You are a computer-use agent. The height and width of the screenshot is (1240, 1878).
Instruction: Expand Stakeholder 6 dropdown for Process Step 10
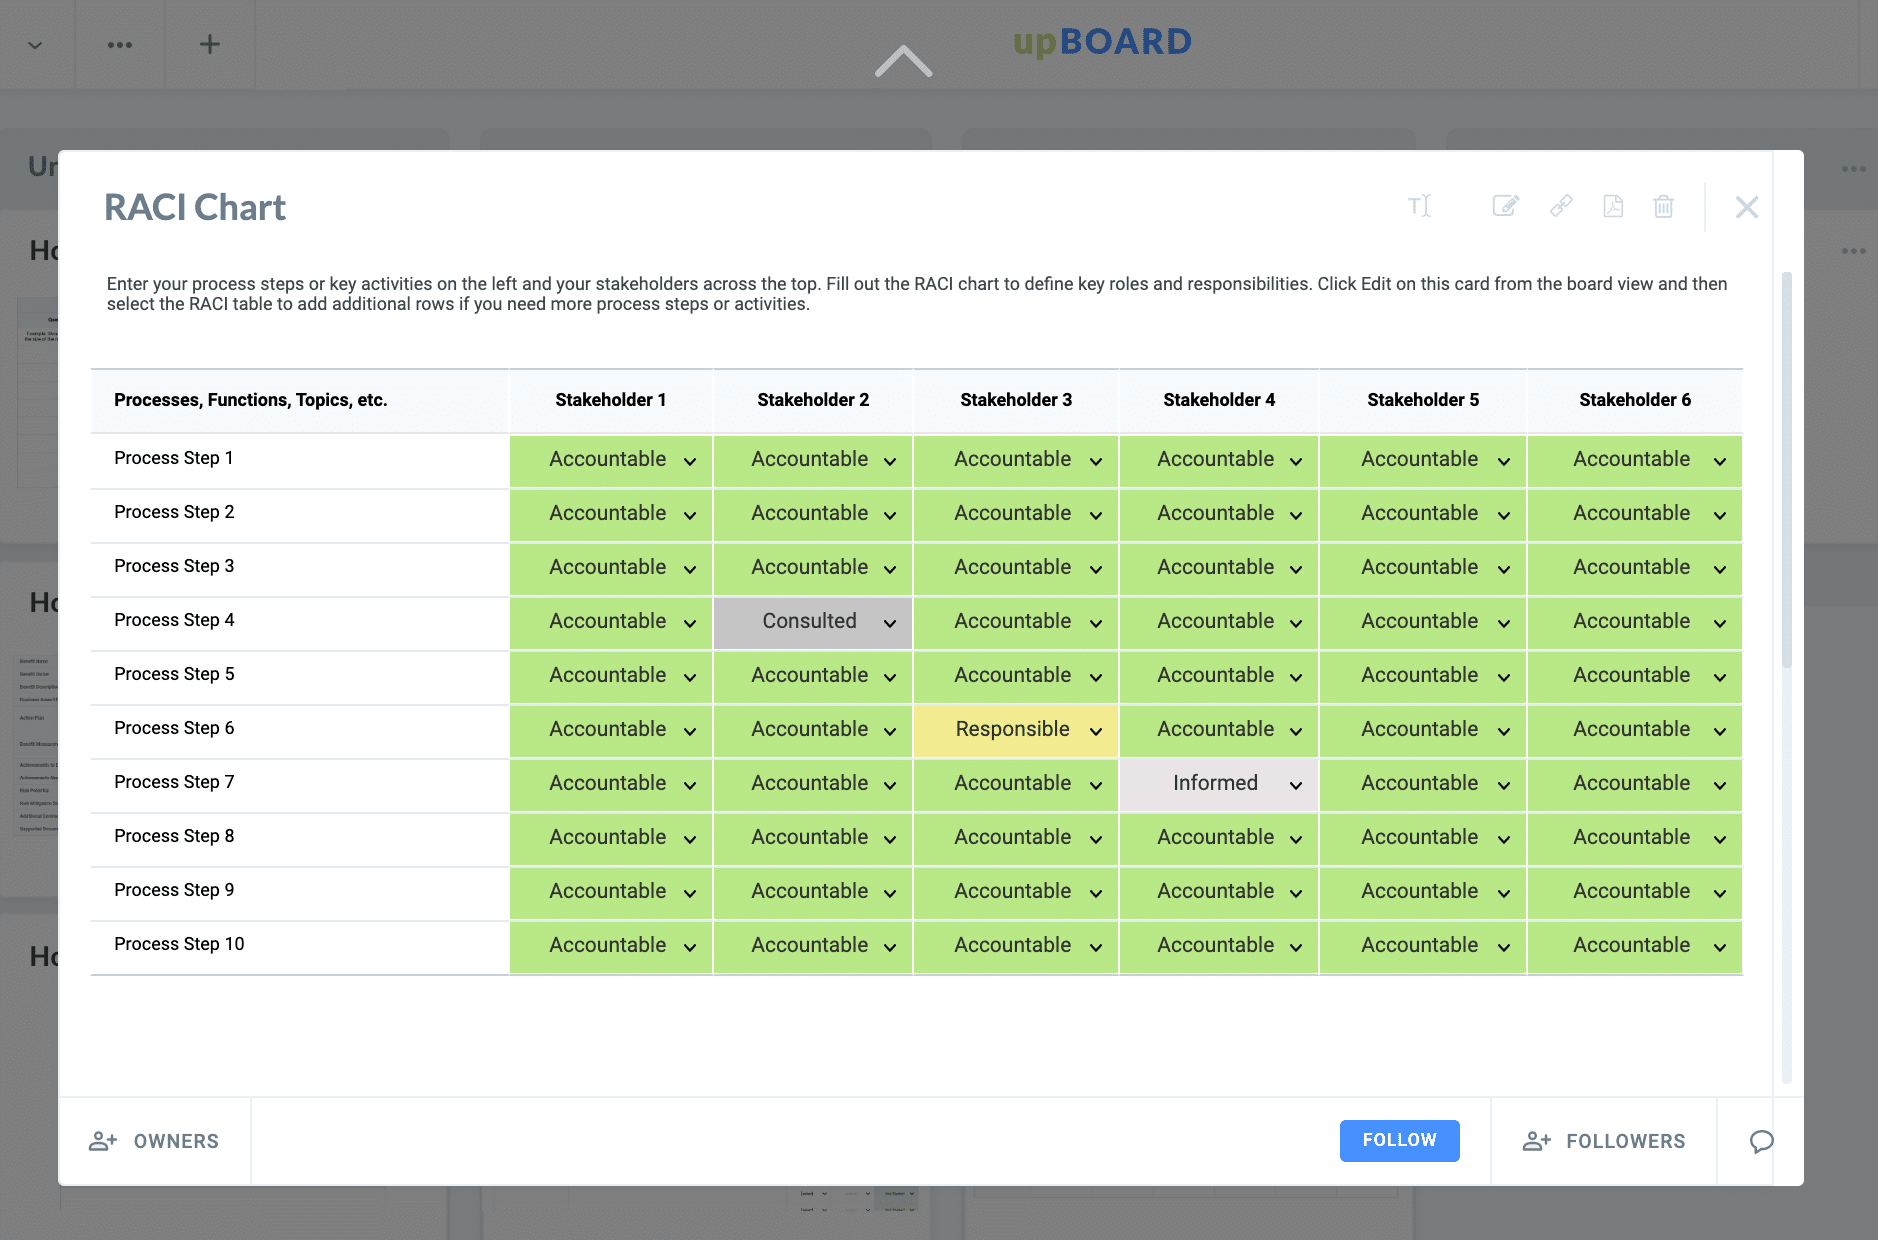point(1635,946)
